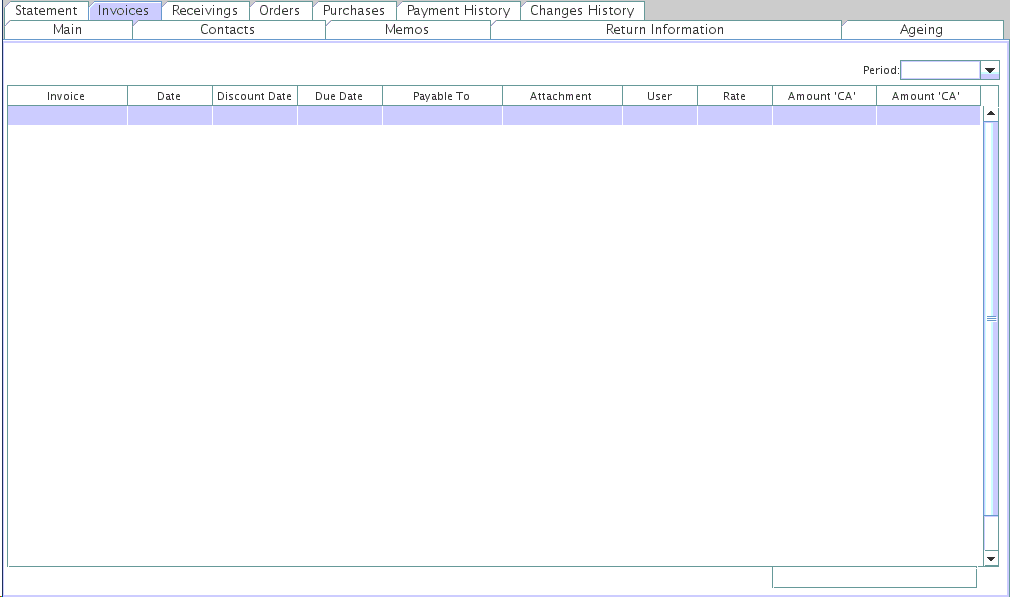Click the total field below the table

[x=874, y=577]
